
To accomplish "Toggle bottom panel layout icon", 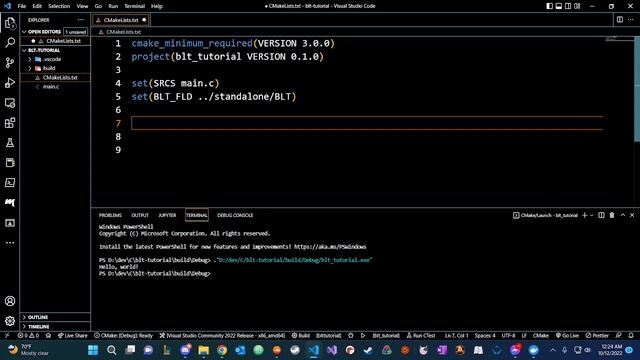I will coord(559,6).
